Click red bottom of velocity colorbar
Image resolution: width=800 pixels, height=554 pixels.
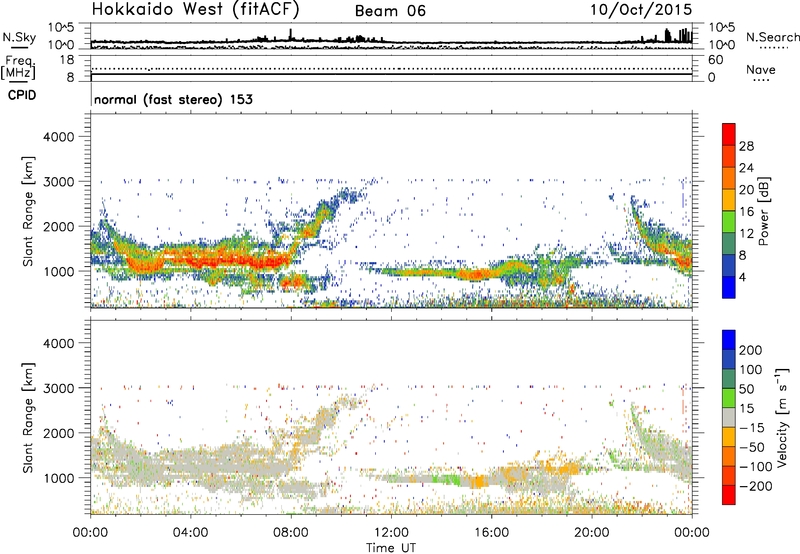point(729,495)
